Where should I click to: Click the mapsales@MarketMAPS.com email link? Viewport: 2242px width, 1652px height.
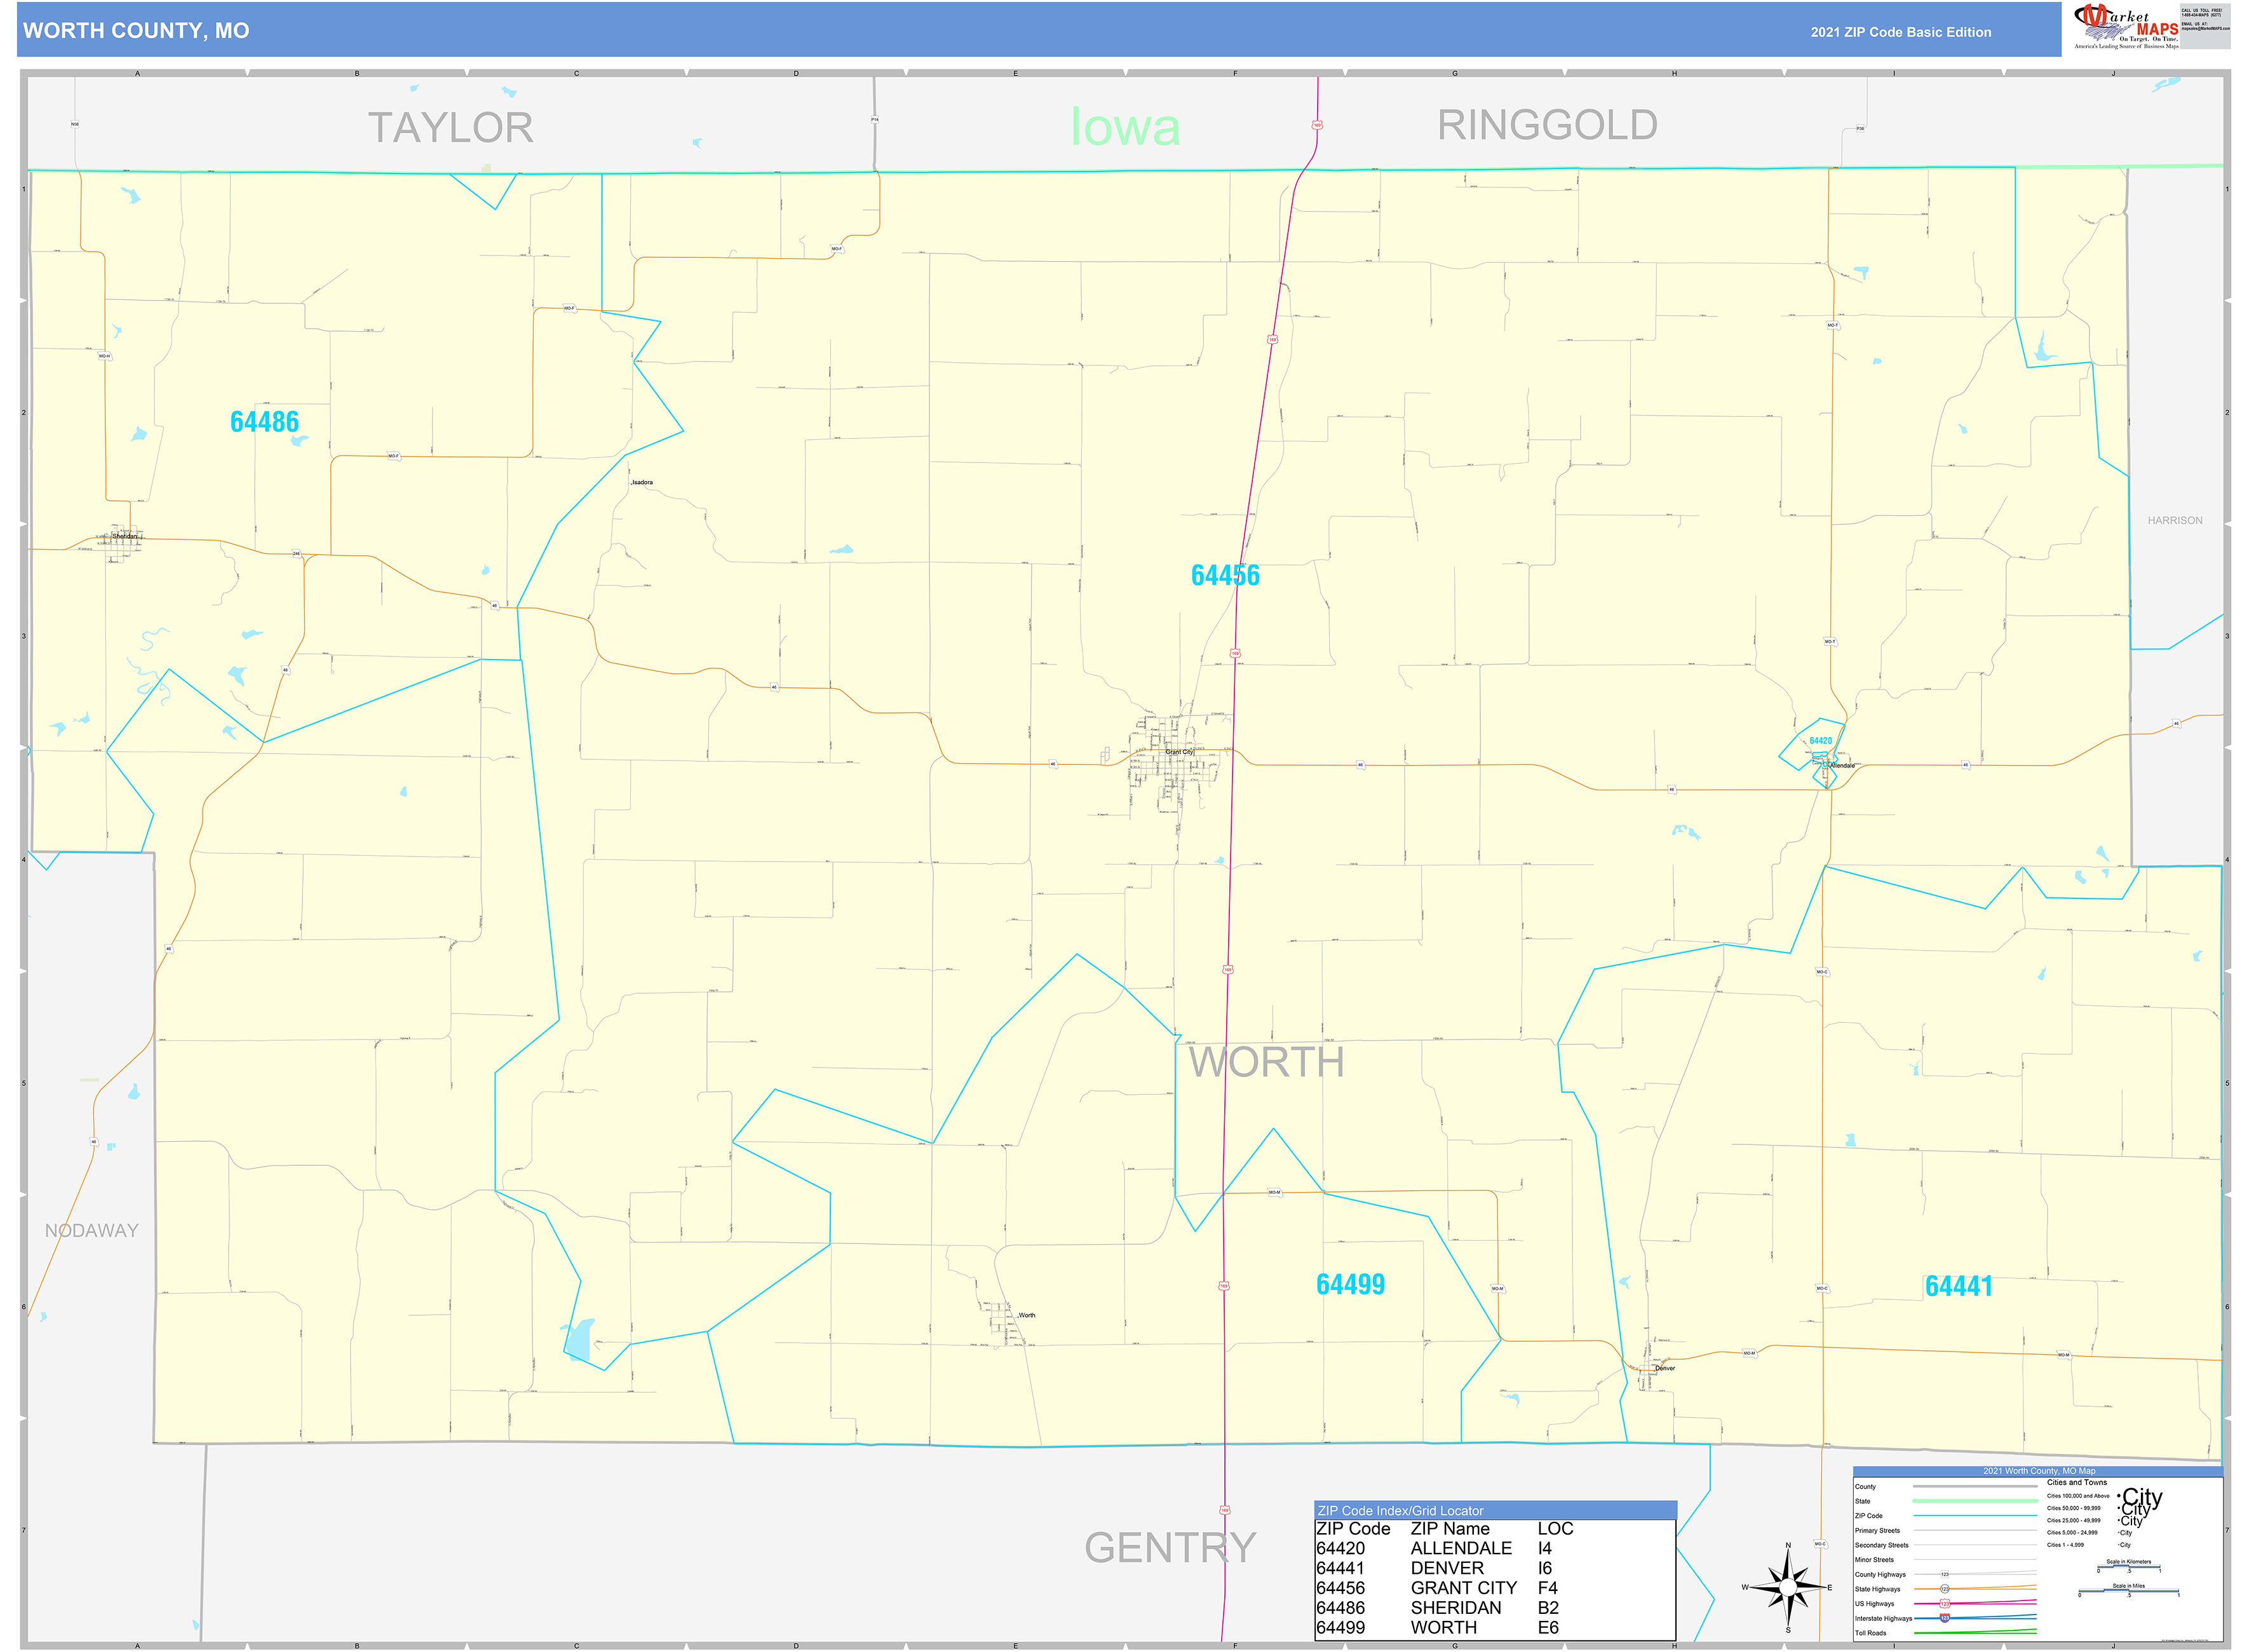coord(2206,28)
